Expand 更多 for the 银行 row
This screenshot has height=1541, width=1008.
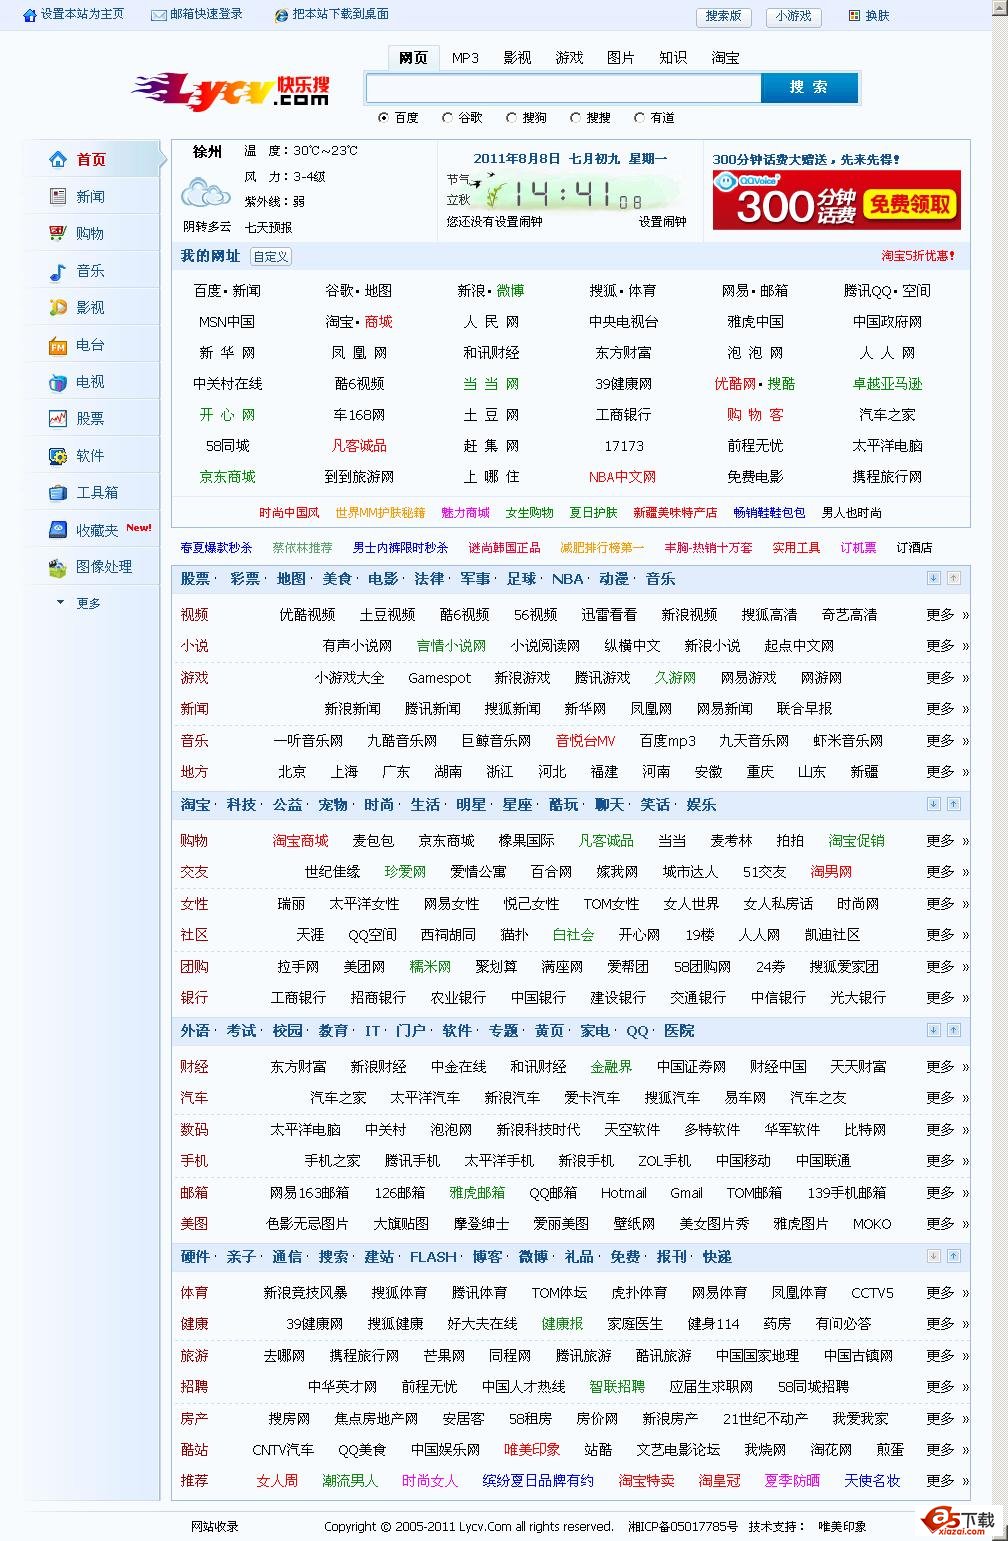point(946,998)
